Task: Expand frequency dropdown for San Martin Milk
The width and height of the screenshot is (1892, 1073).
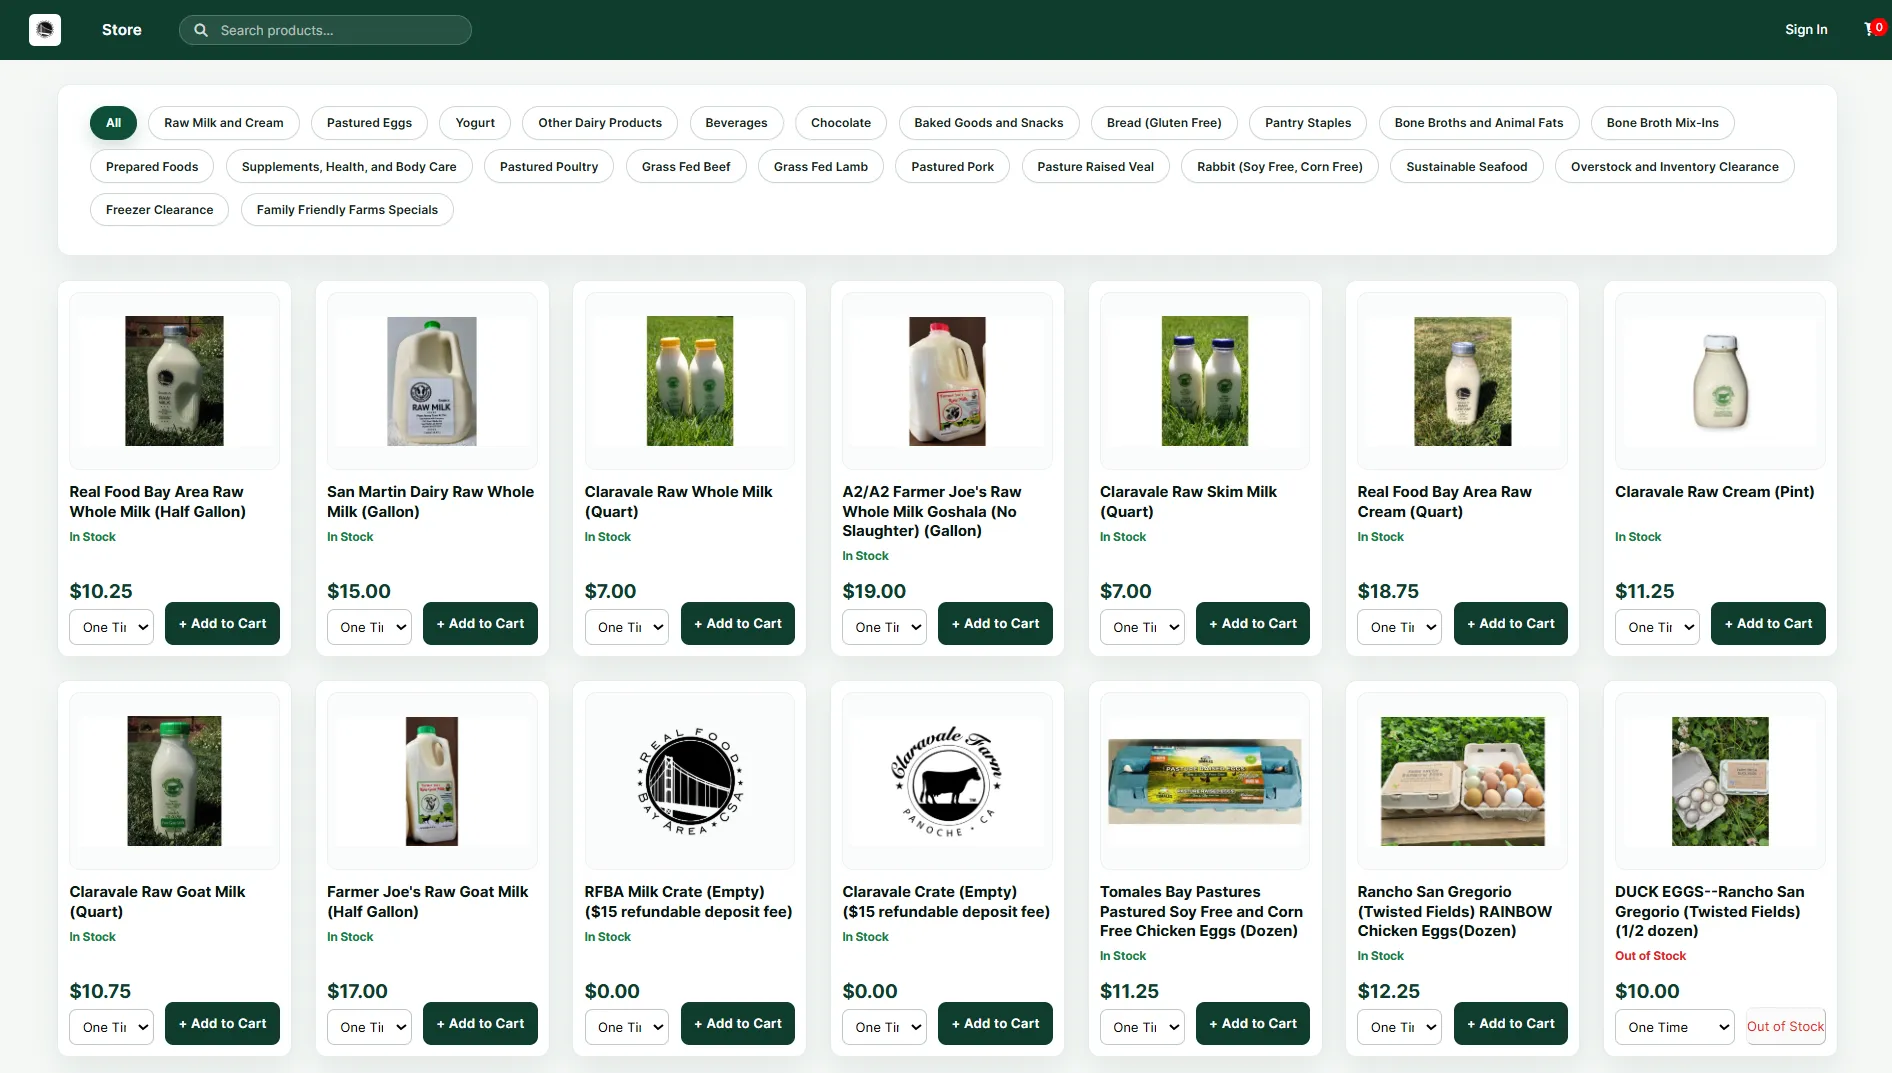Action: [369, 627]
